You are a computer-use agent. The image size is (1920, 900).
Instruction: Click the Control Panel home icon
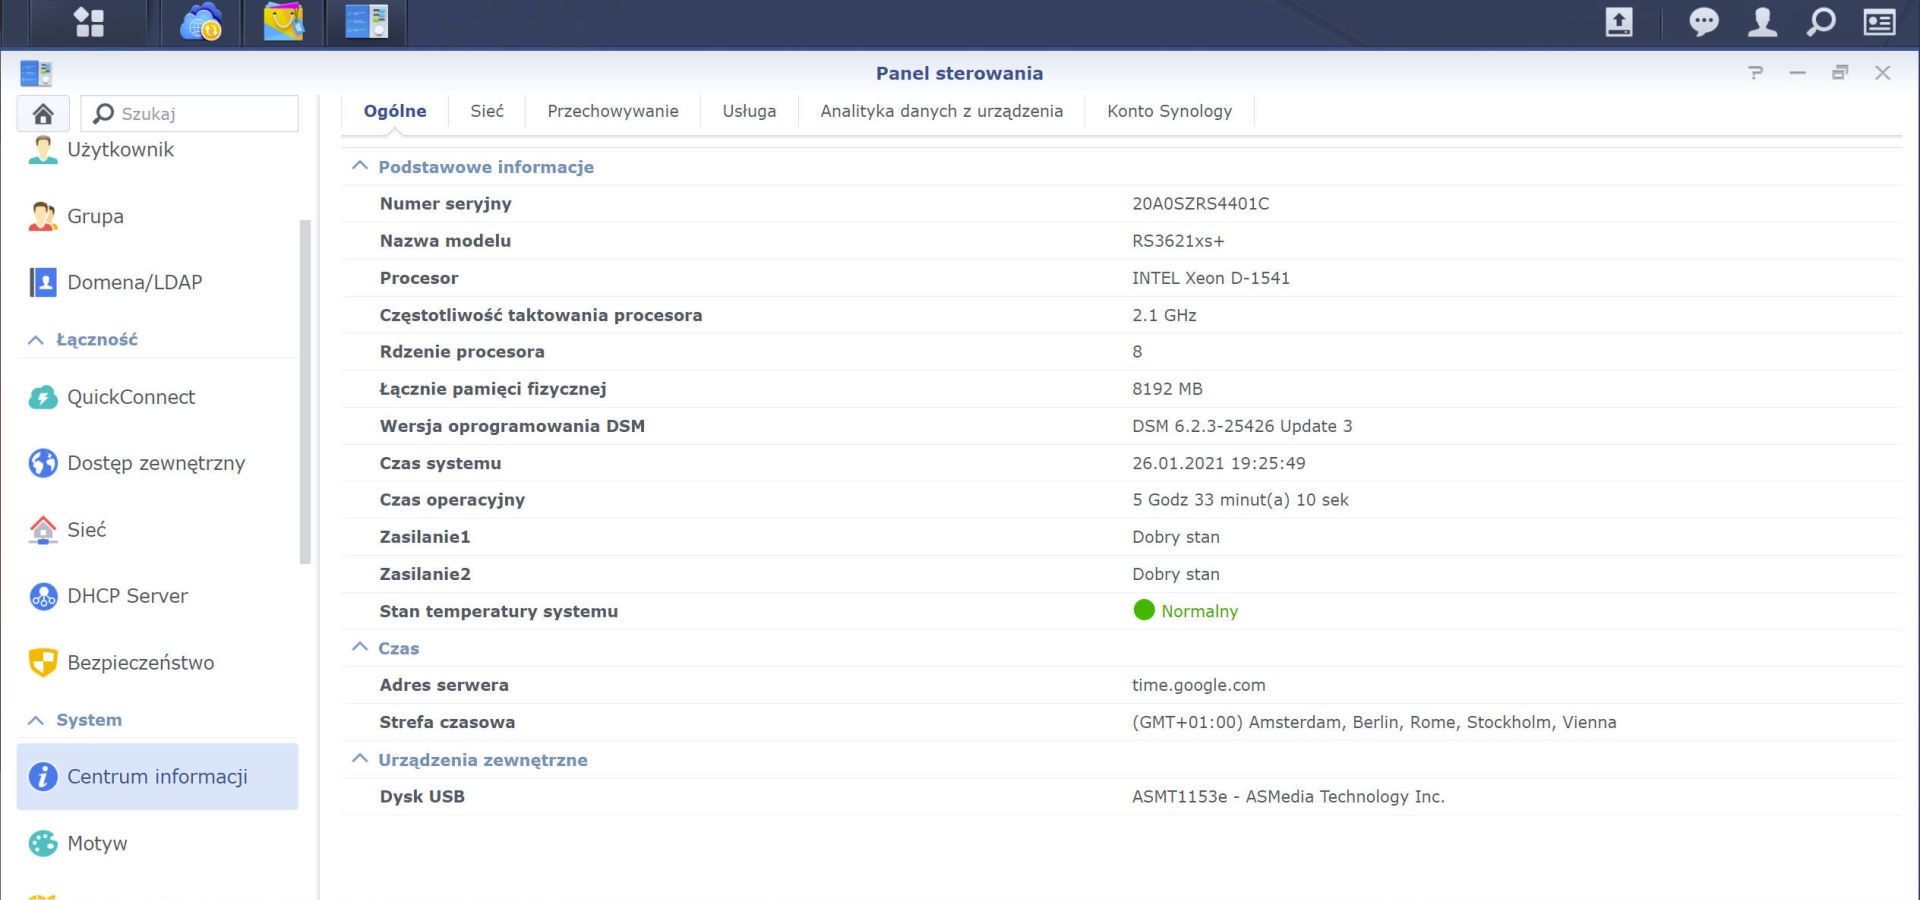[x=43, y=114]
